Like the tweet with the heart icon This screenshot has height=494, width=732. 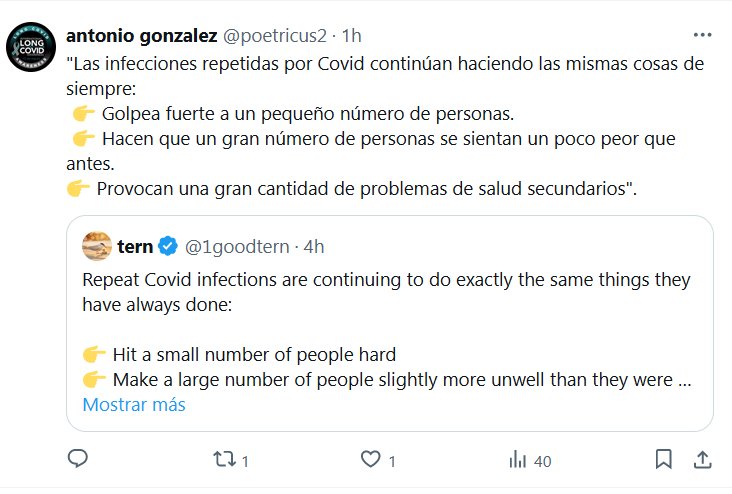click(371, 460)
